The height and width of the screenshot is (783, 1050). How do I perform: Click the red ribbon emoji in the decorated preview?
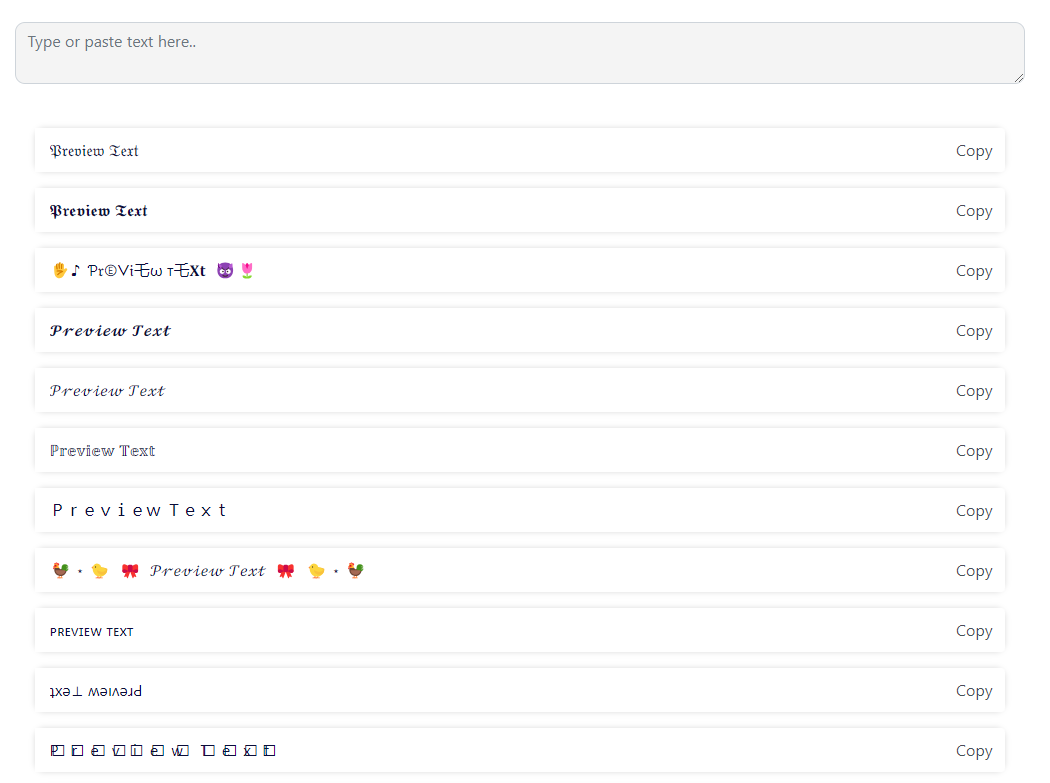point(129,570)
